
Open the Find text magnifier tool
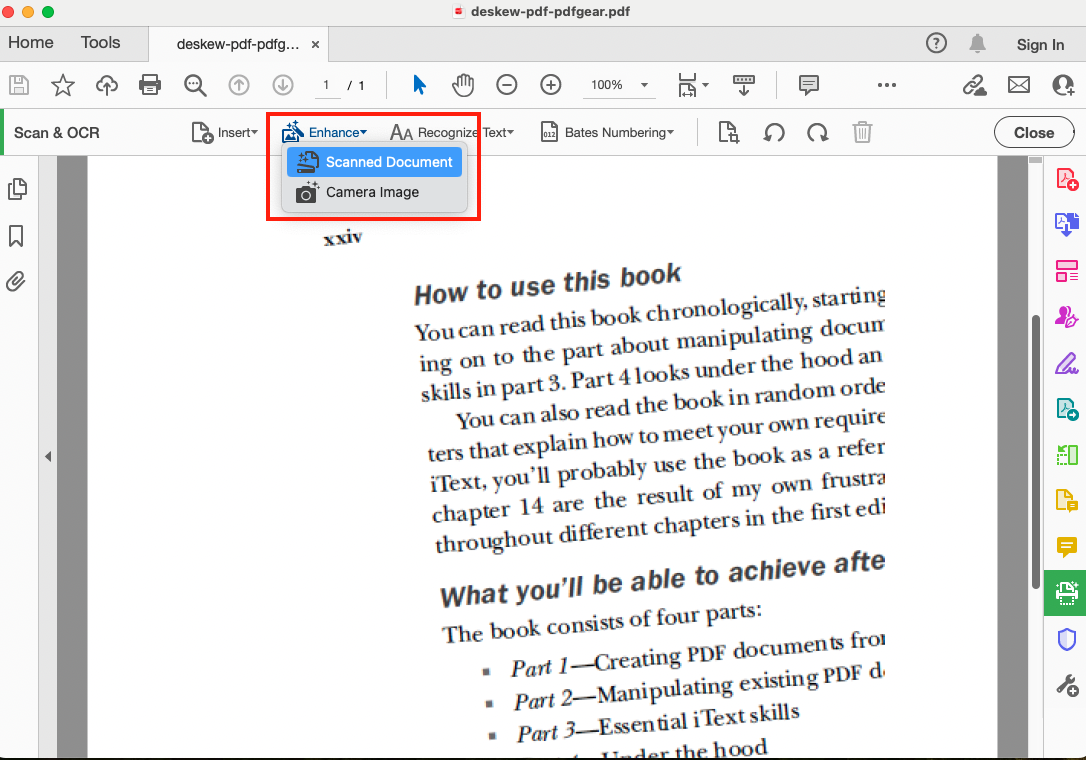195,85
